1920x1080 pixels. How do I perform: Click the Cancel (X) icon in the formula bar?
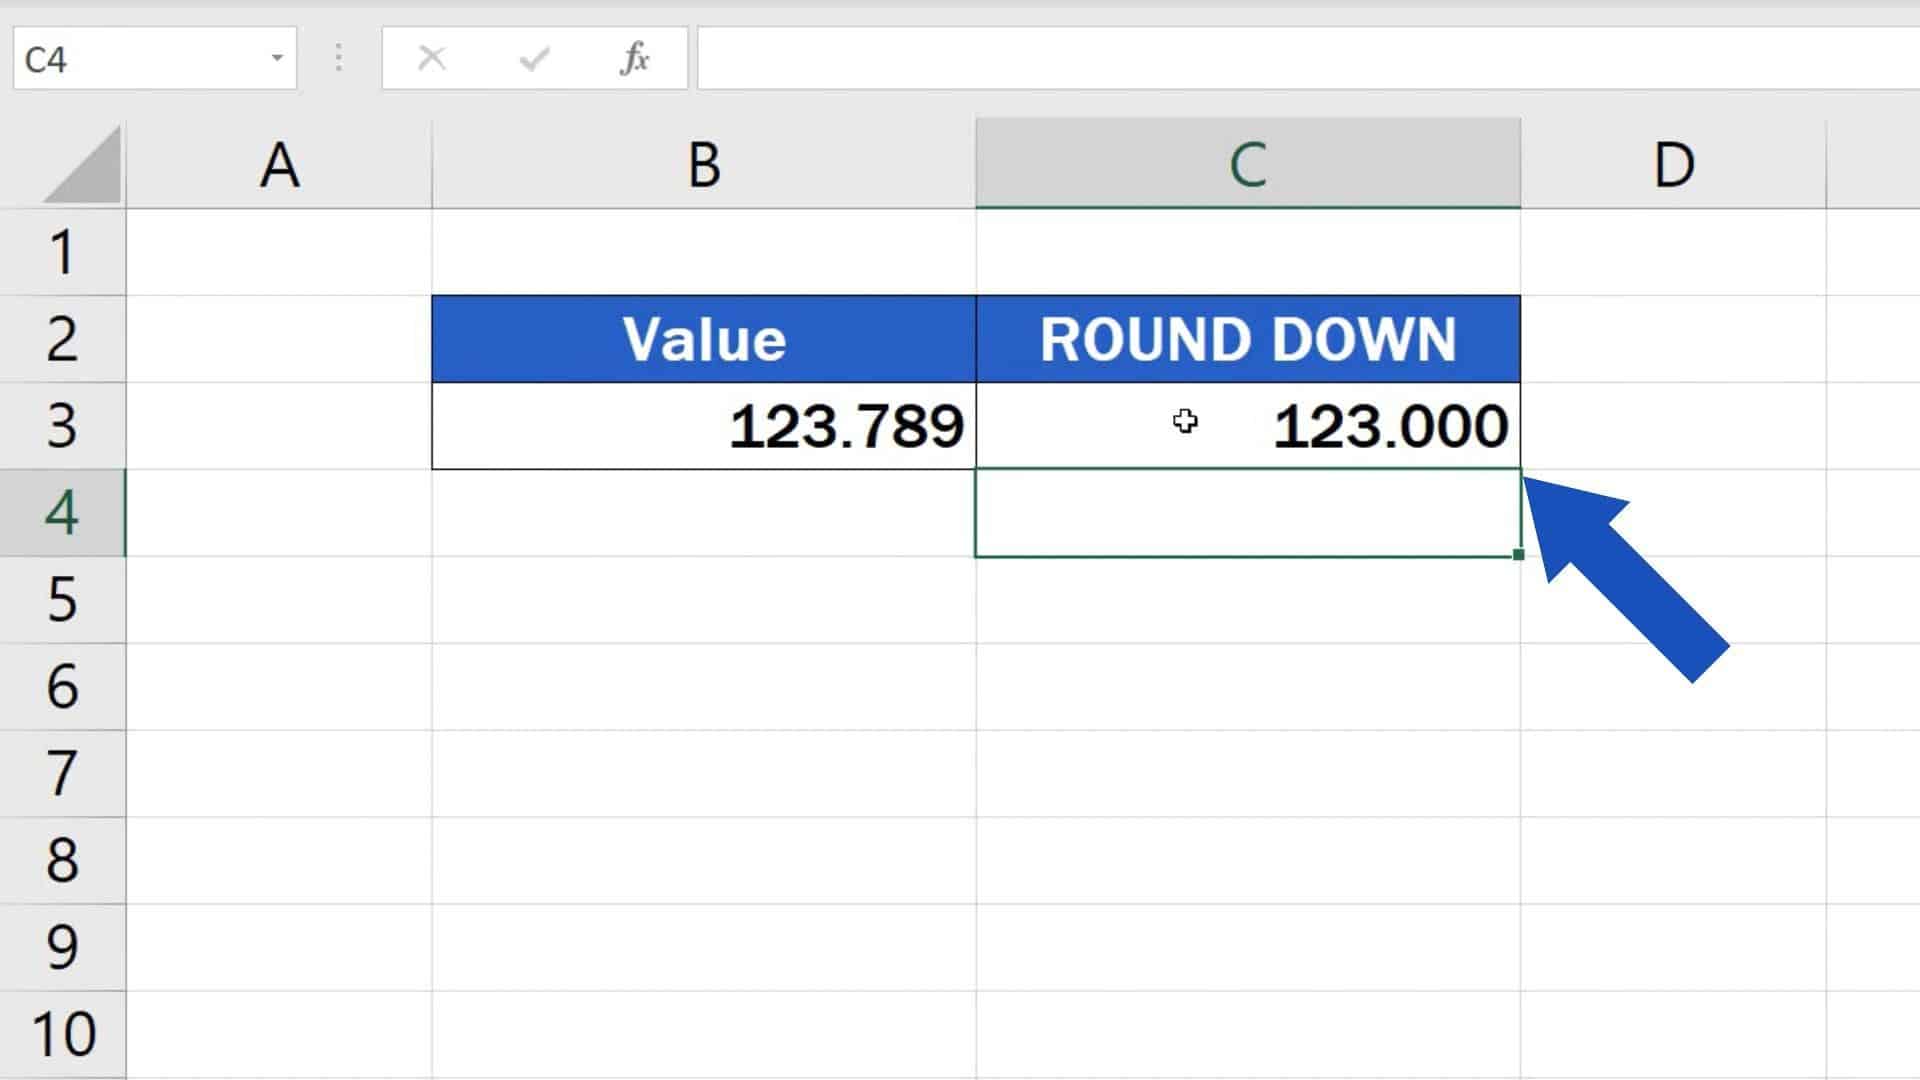click(x=430, y=58)
